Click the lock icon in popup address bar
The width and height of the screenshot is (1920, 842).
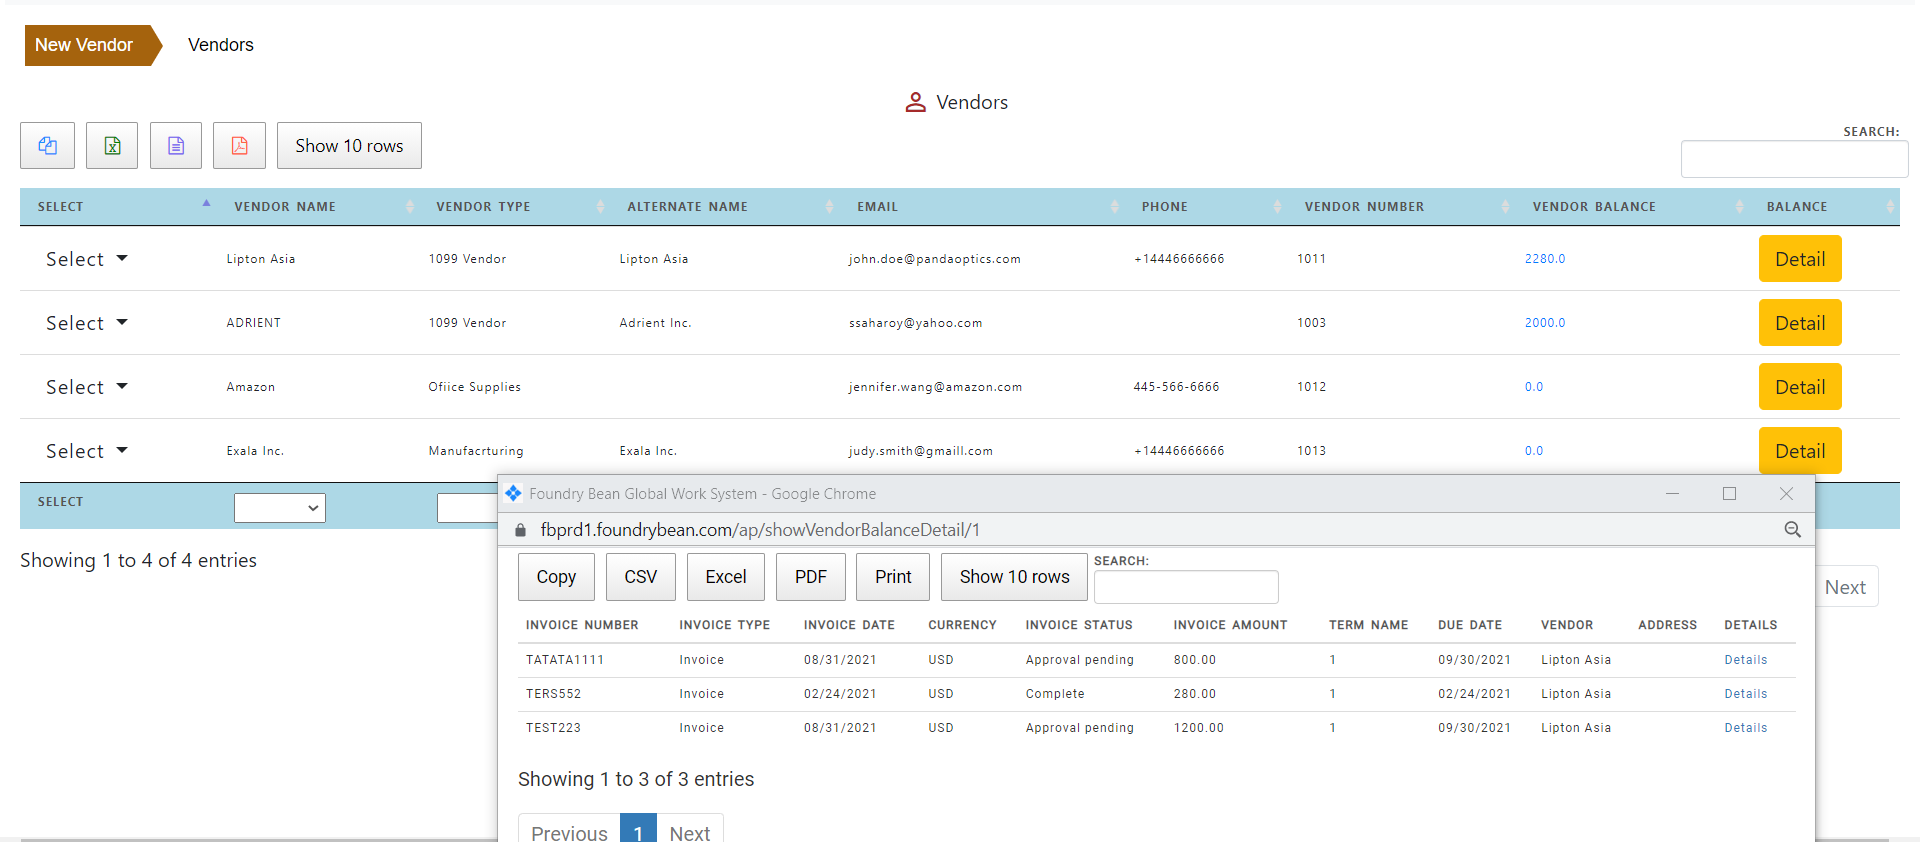(x=520, y=530)
